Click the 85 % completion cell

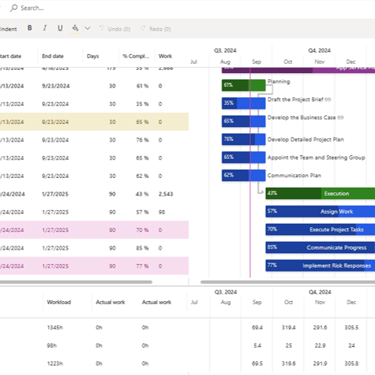tap(142, 248)
